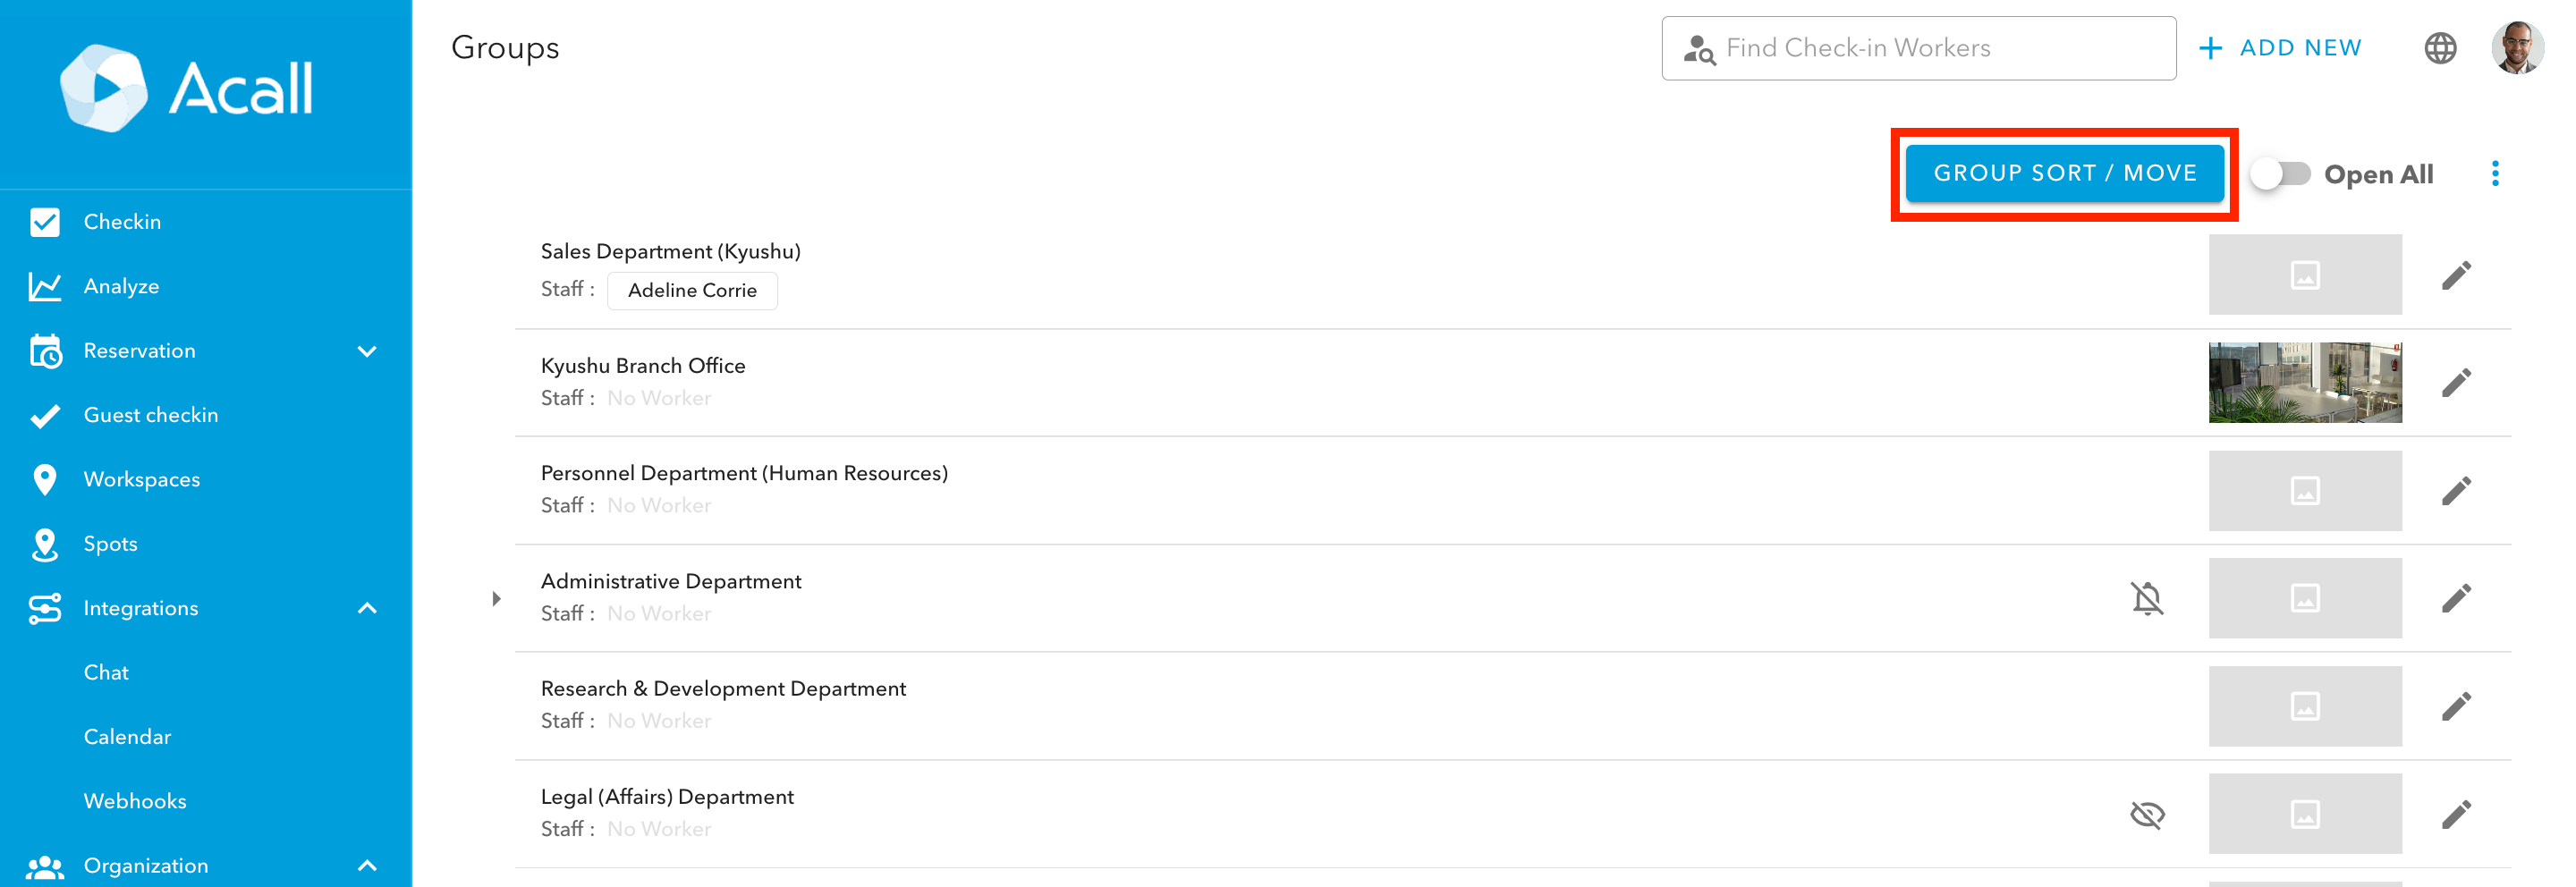Click the ADD NEW button
The image size is (2576, 887).
[2281, 48]
